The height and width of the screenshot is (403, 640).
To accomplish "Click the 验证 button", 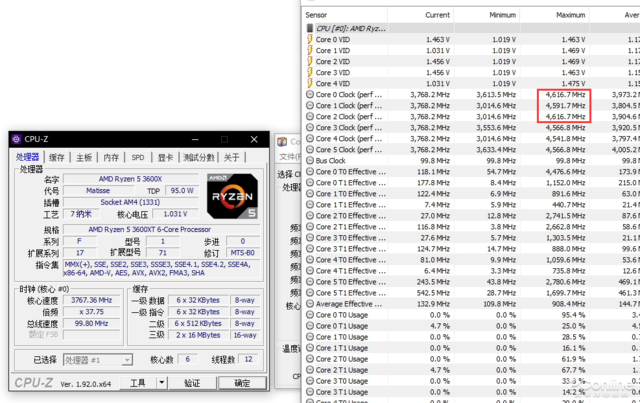I will [192, 383].
